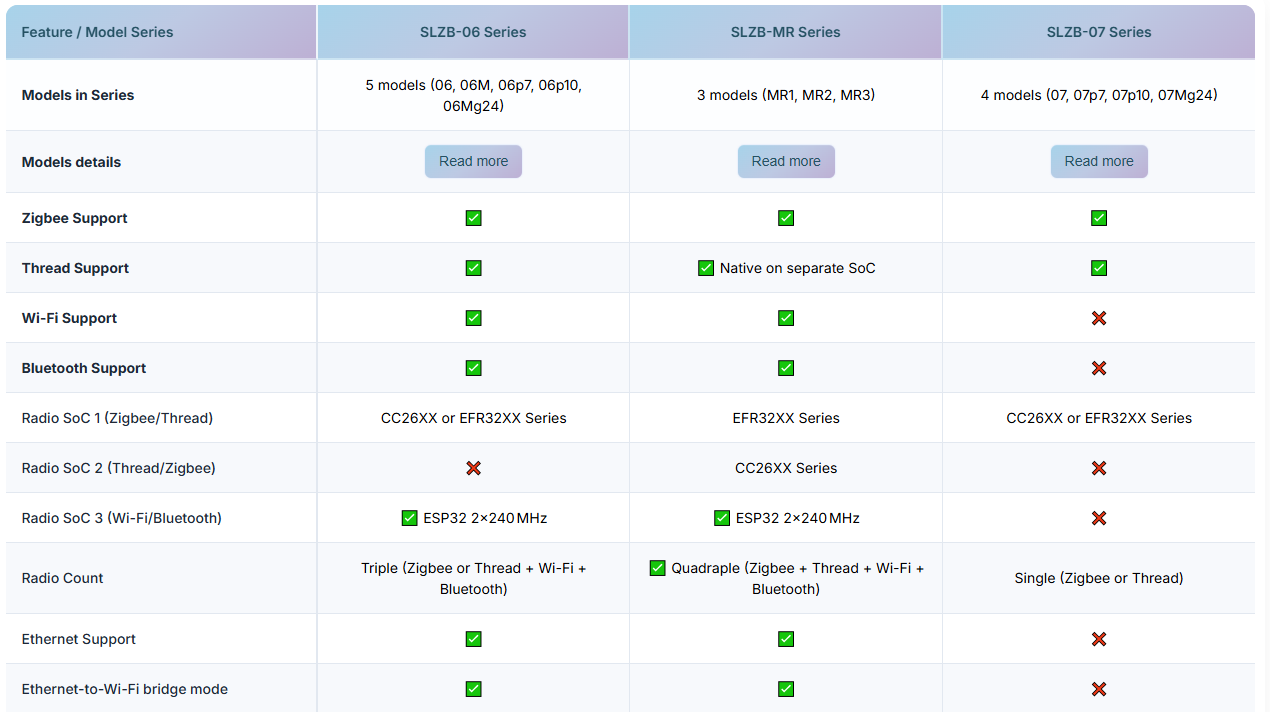Click SLZB-MR Ethernet-to-Wi-Fi bridge mode checkmark
This screenshot has width=1270, height=712.
(x=786, y=689)
